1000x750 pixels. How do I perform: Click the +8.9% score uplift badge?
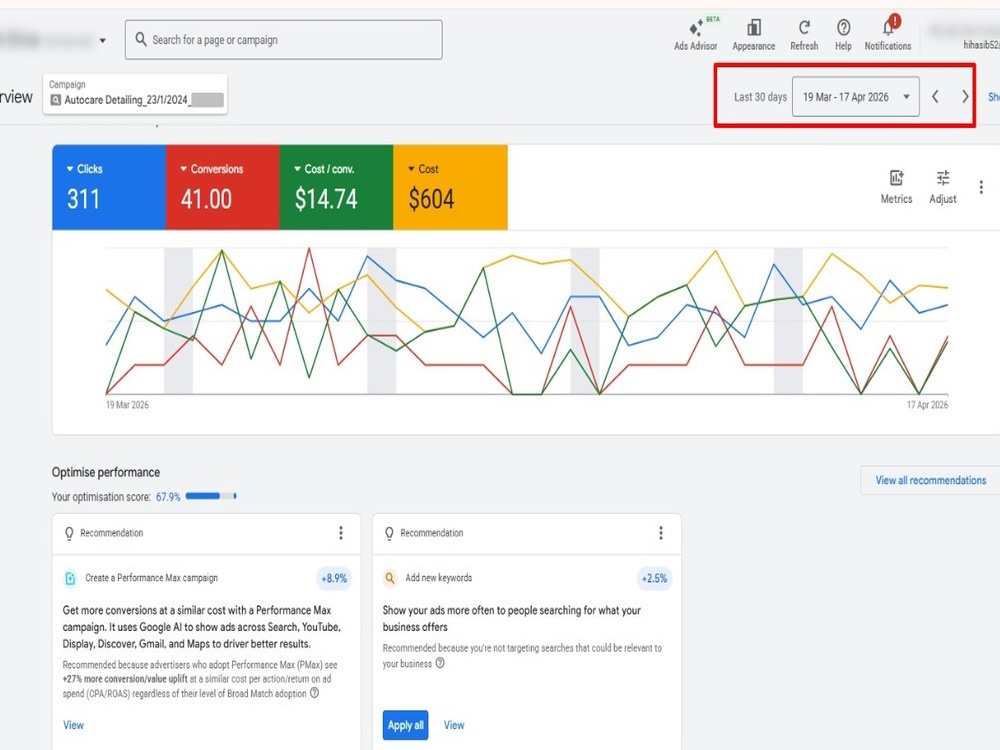click(334, 578)
